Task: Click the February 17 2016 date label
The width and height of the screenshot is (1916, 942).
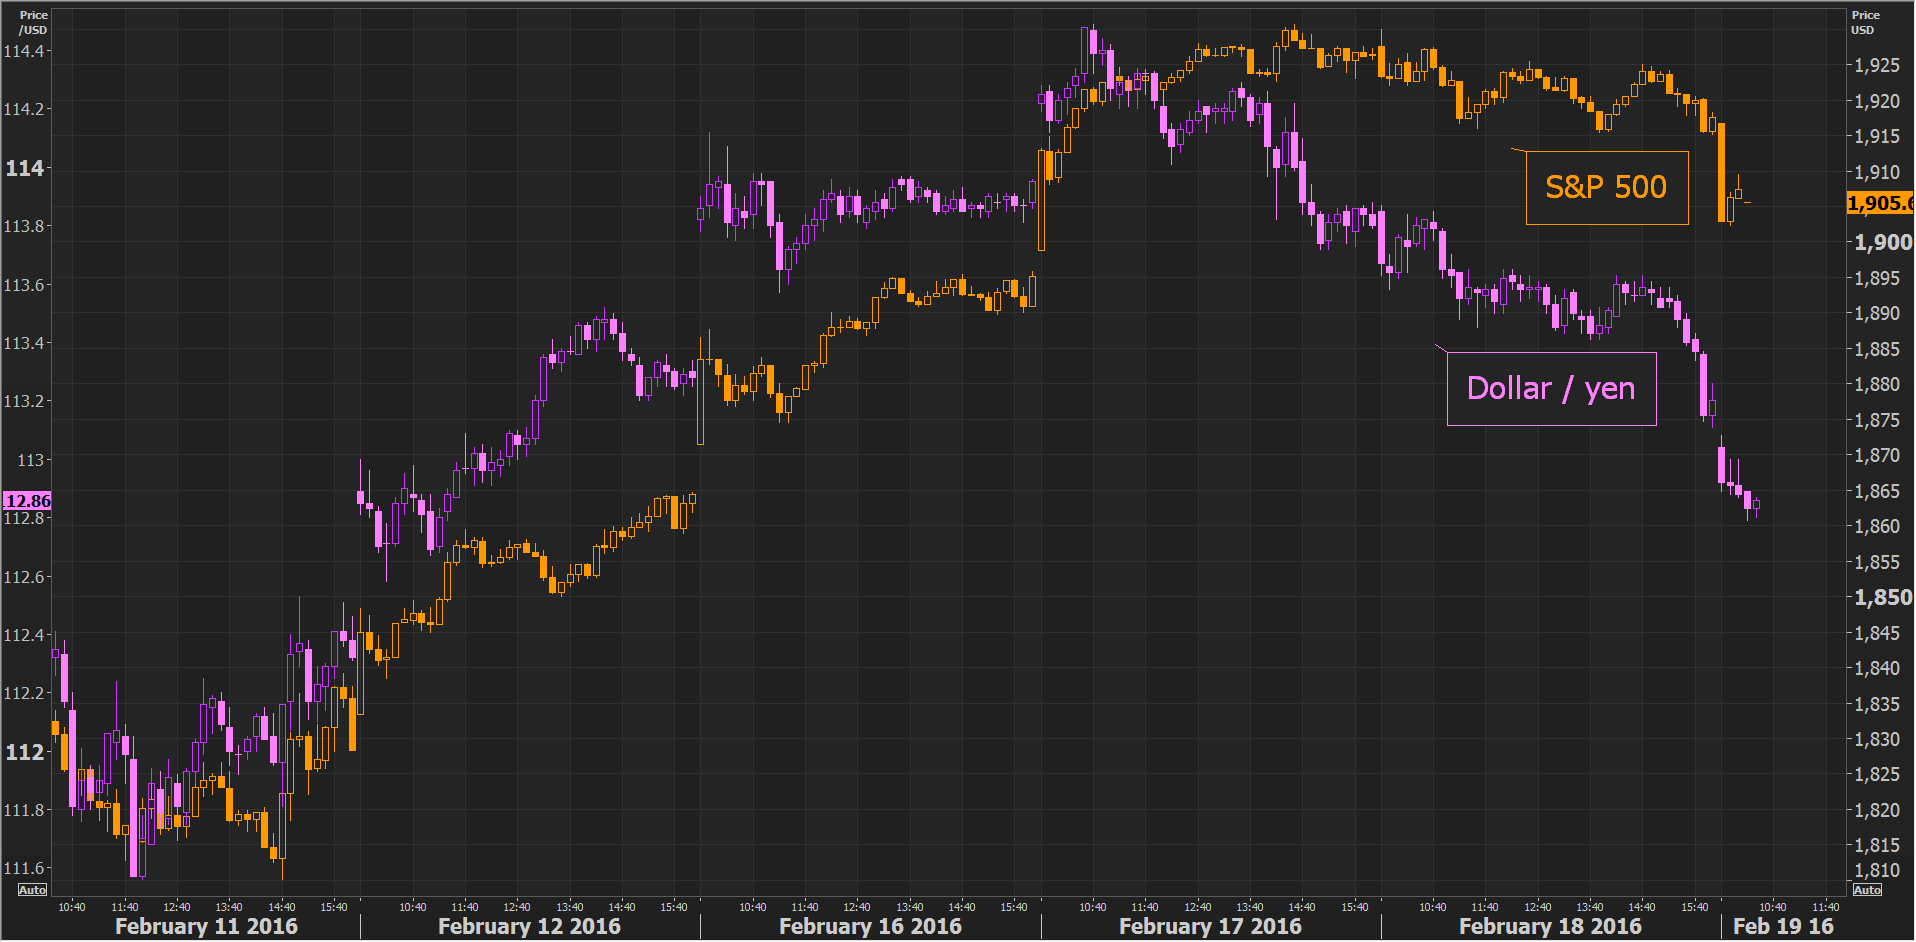Action: click(x=1210, y=926)
